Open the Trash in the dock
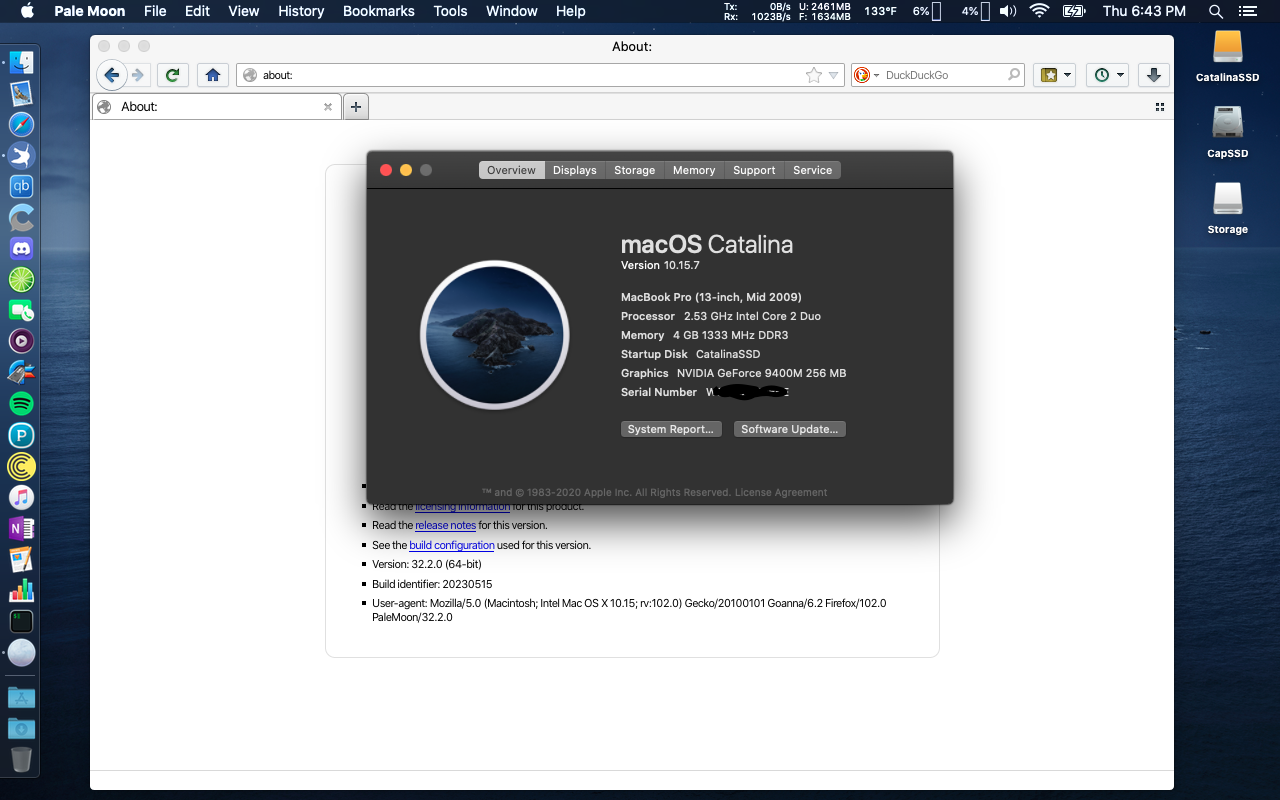This screenshot has width=1280, height=800. [x=21, y=759]
